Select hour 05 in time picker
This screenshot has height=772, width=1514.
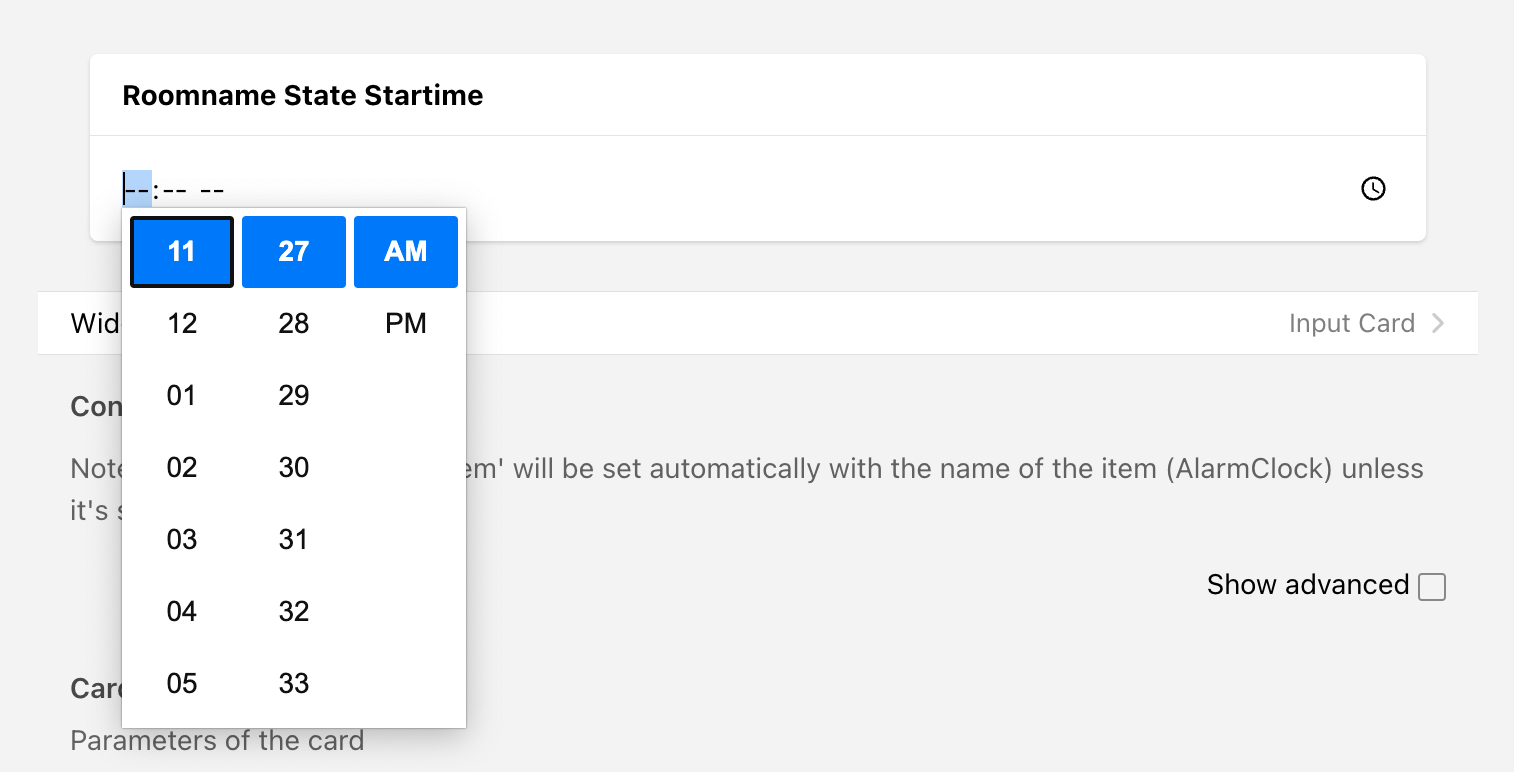point(182,683)
